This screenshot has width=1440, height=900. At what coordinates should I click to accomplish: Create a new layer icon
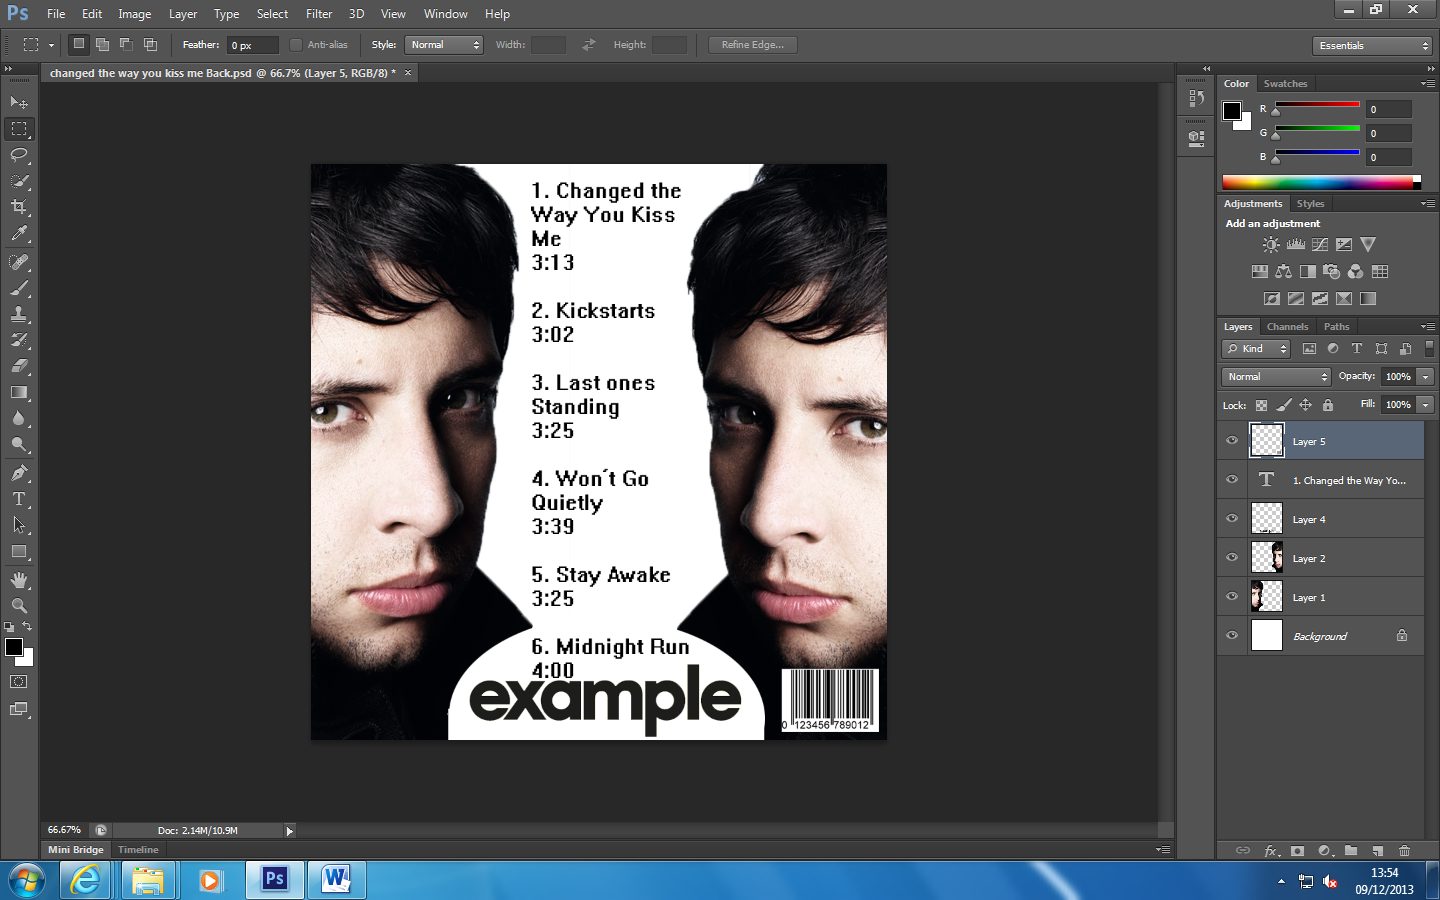[1378, 851]
